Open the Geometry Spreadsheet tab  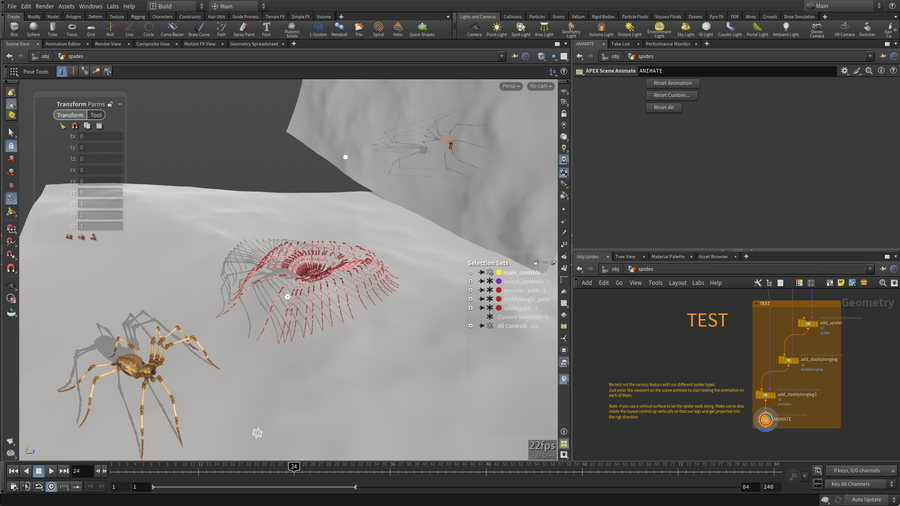tap(254, 44)
